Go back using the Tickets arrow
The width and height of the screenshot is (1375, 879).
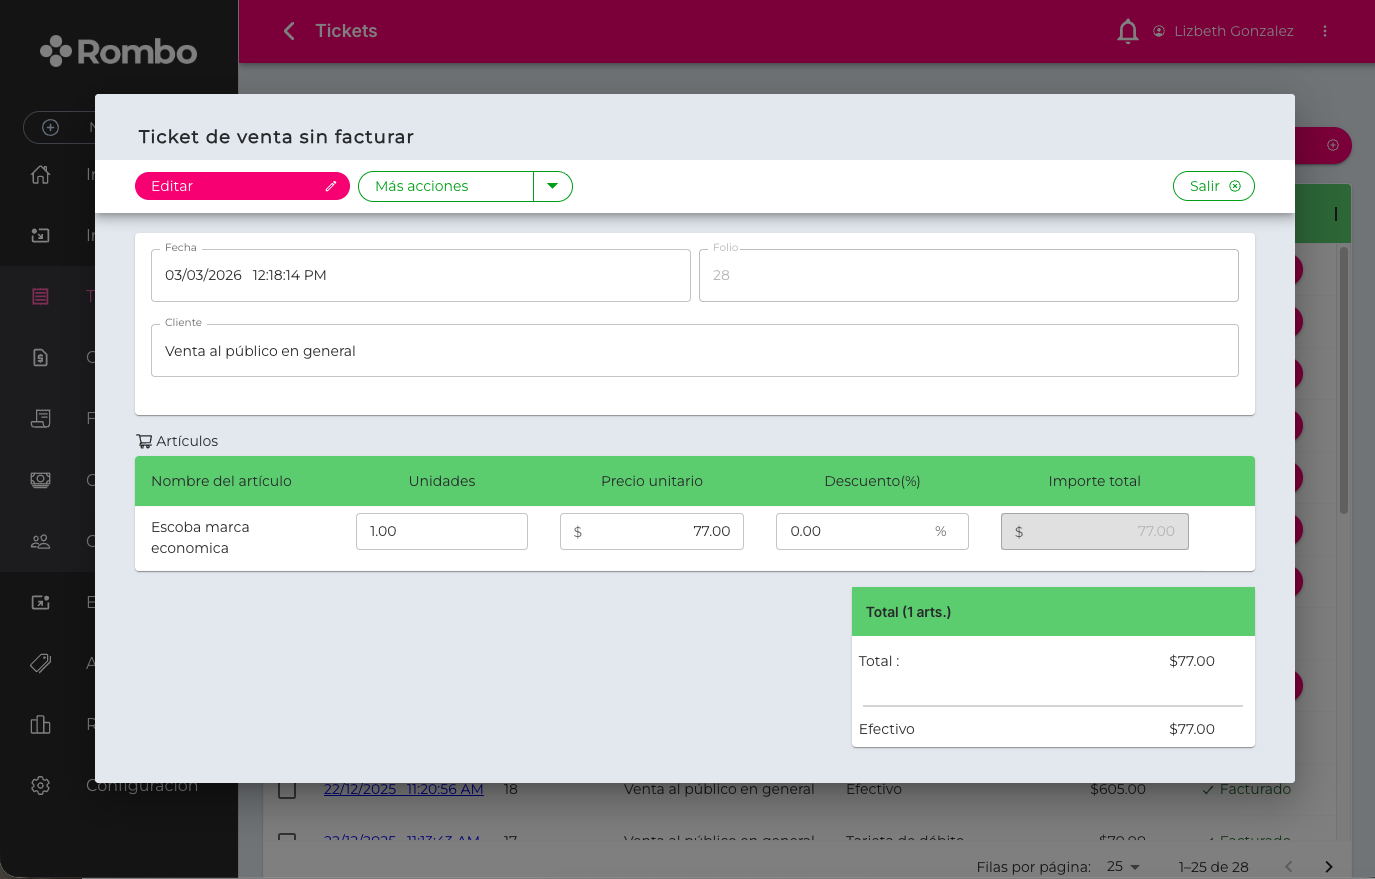point(289,31)
